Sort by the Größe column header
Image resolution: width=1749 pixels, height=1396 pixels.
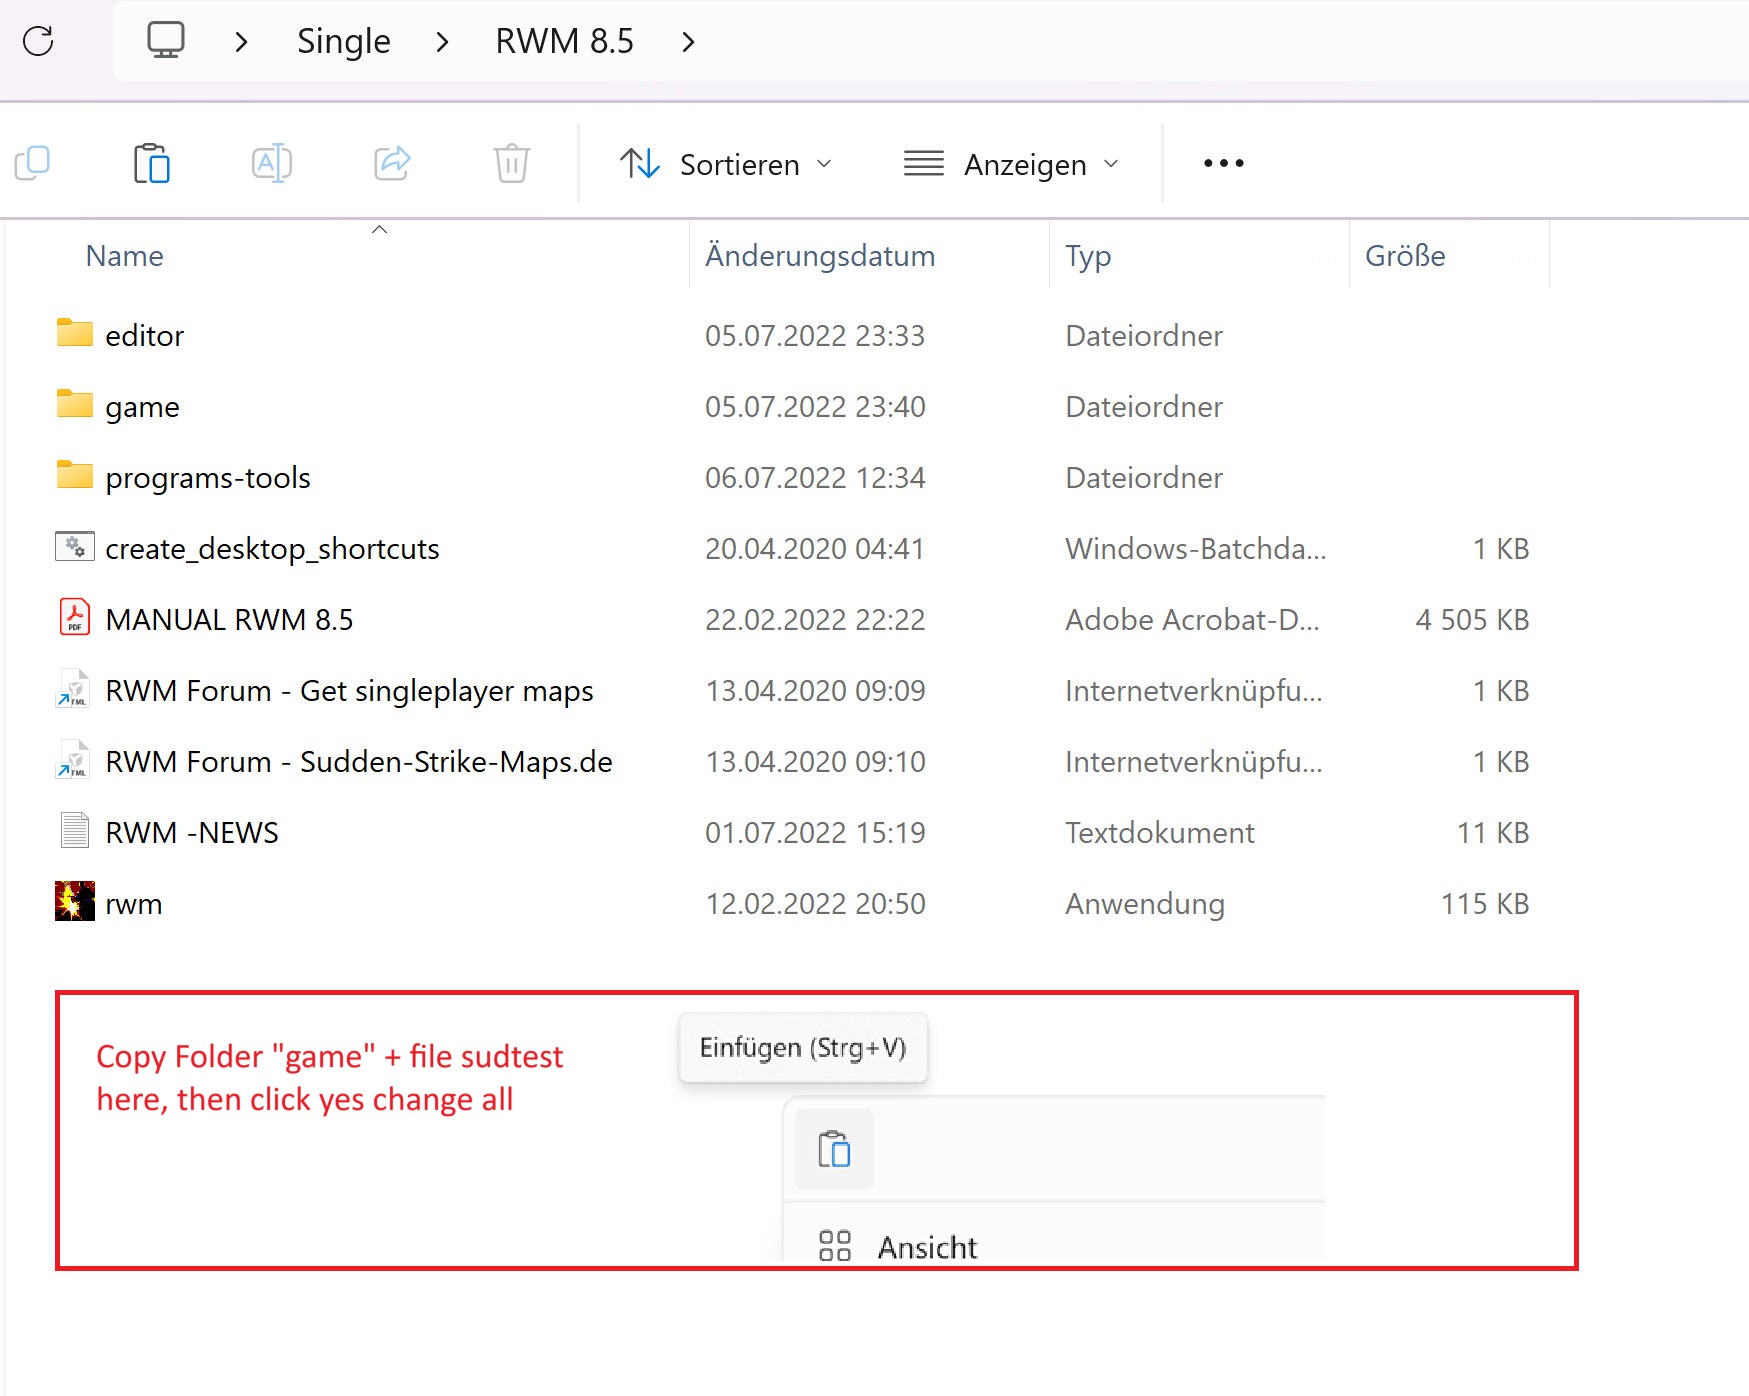(1405, 256)
